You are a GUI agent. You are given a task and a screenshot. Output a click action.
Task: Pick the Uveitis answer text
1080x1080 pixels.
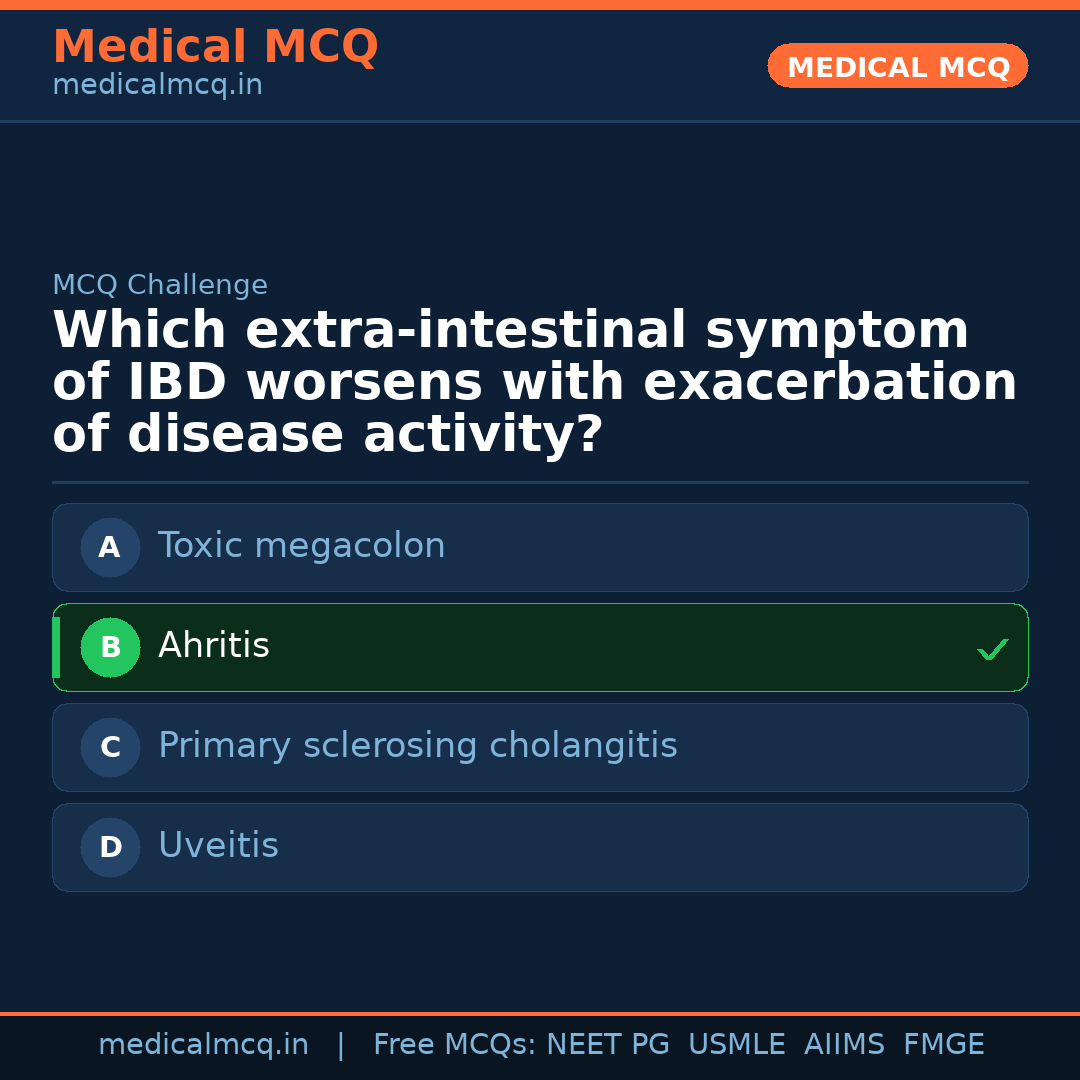pos(218,846)
